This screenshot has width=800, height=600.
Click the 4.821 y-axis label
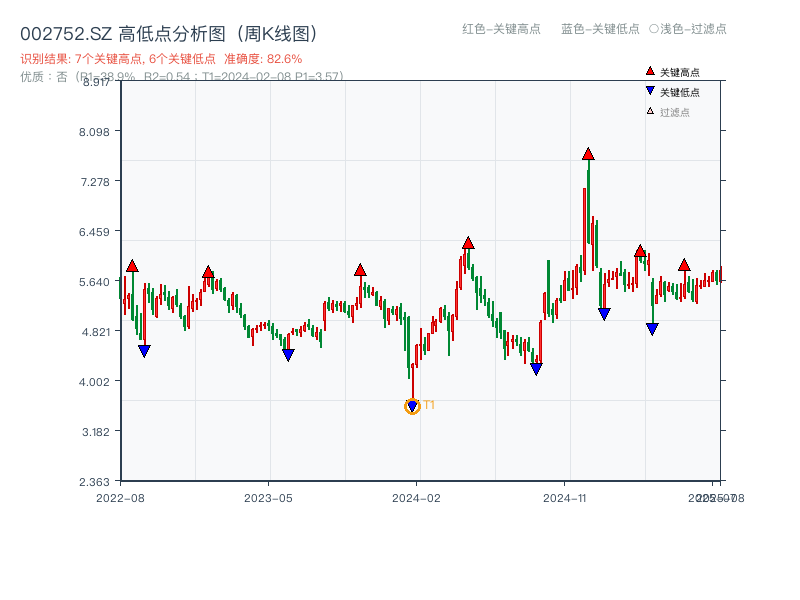click(95, 332)
